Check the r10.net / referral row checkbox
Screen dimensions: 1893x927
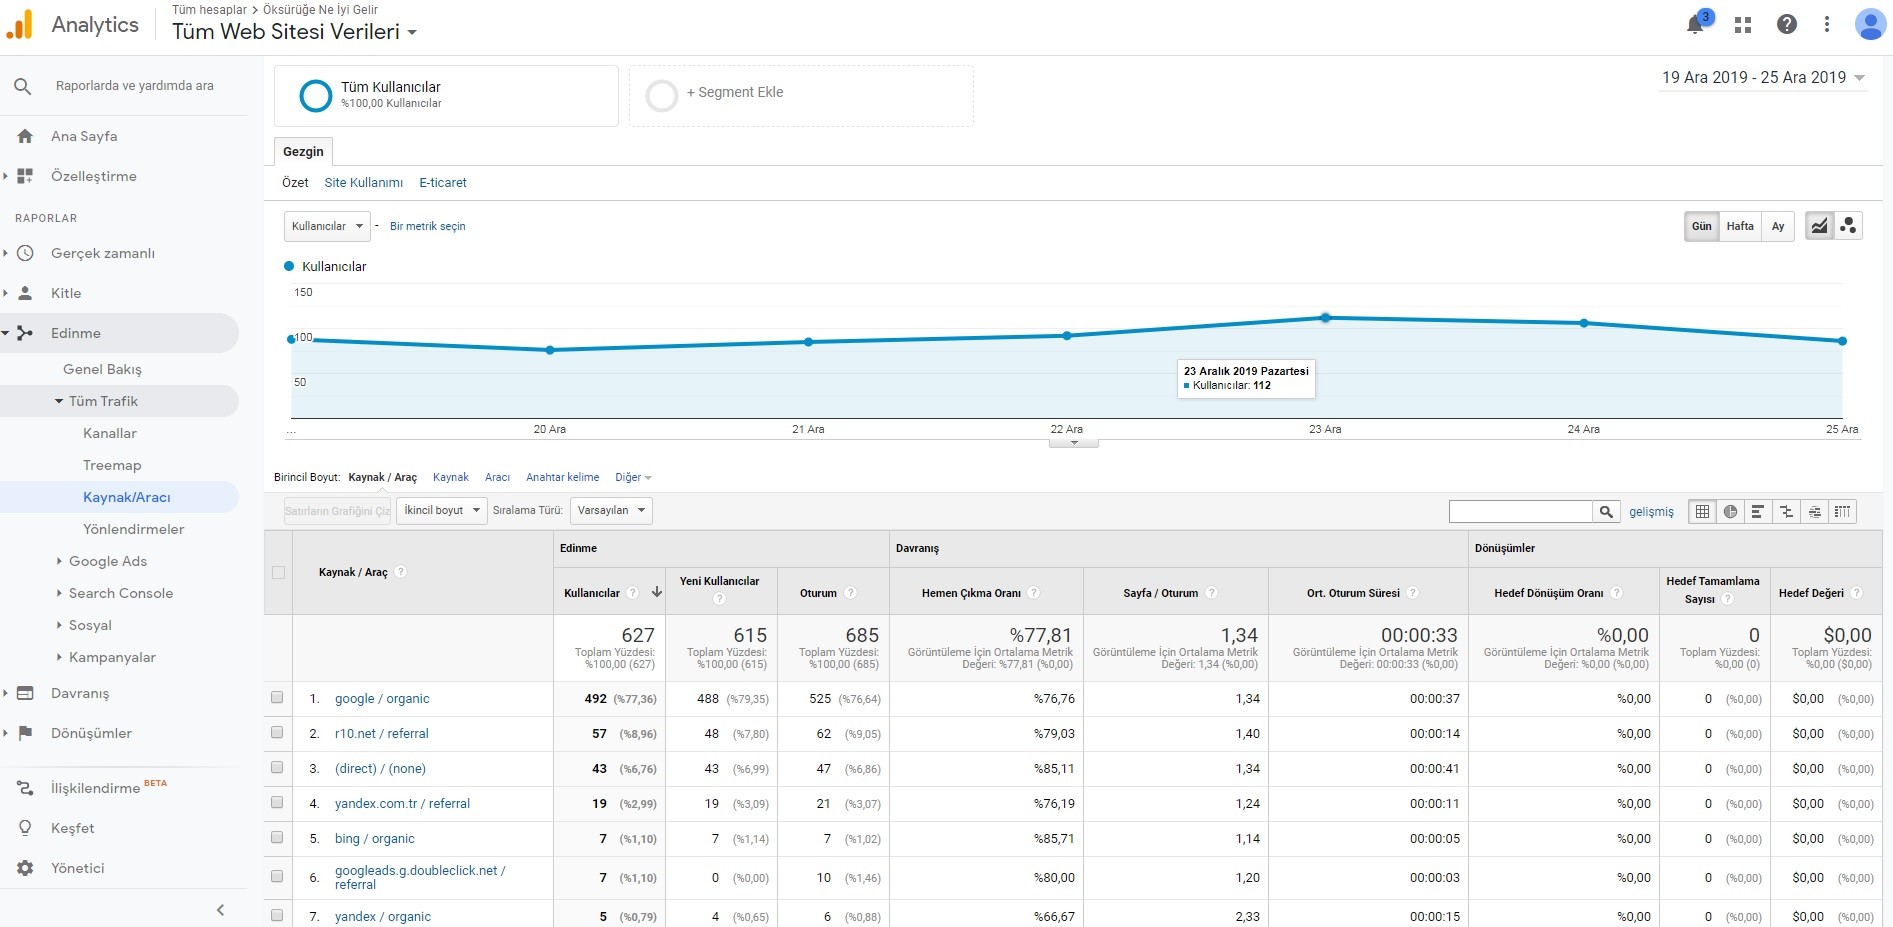click(x=277, y=733)
